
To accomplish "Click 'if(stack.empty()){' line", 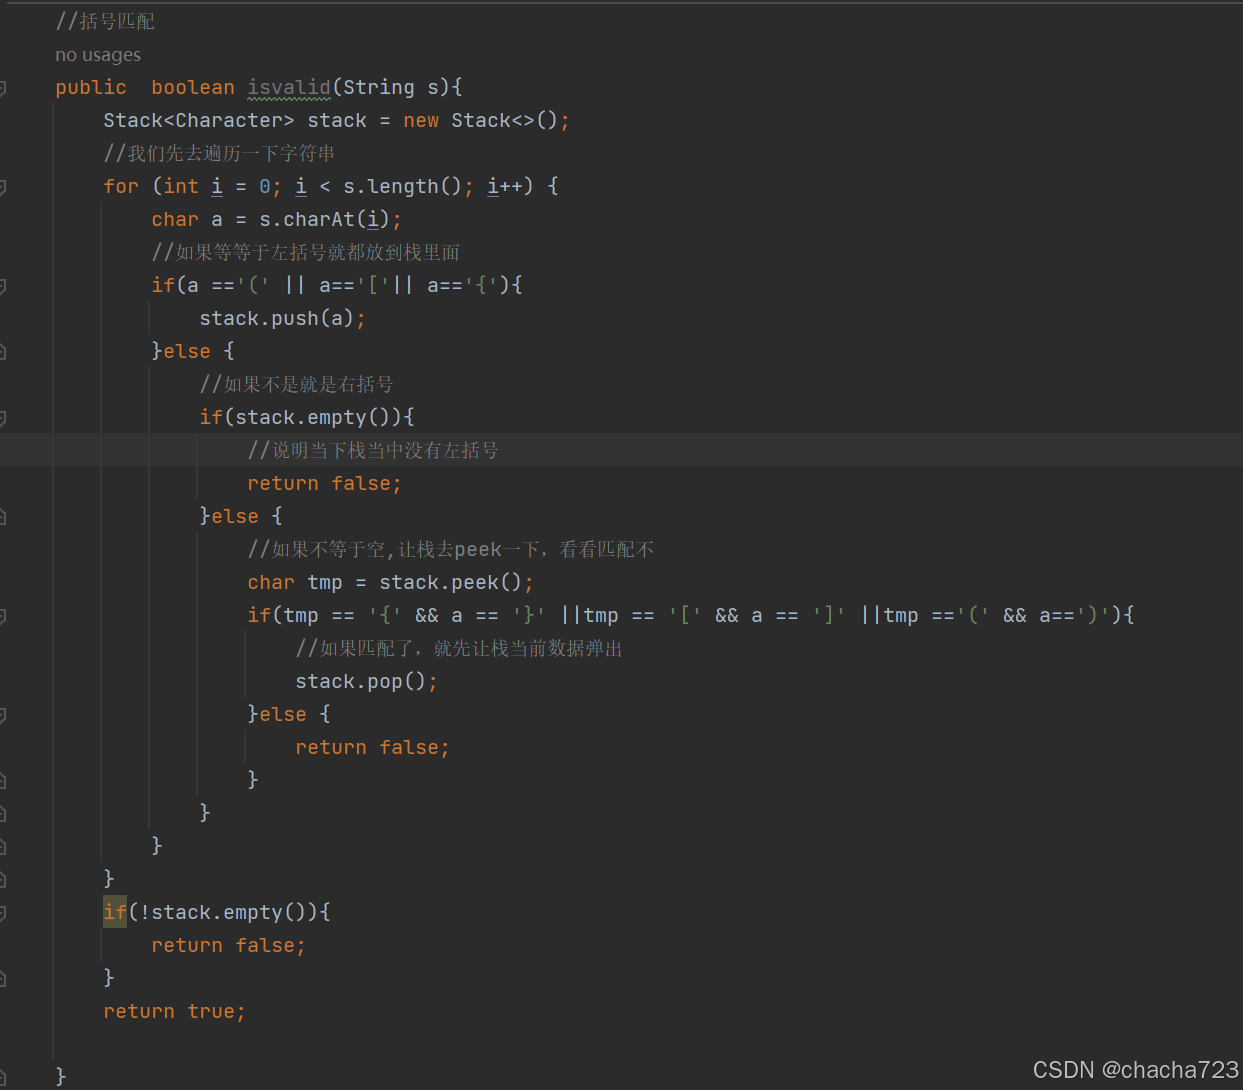I will pos(307,418).
